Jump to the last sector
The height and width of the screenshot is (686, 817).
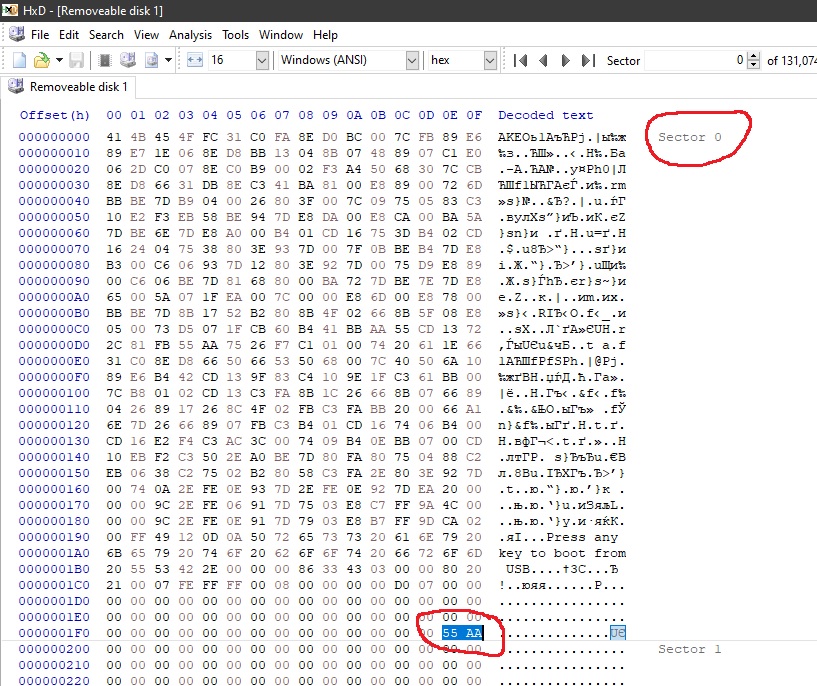point(588,60)
